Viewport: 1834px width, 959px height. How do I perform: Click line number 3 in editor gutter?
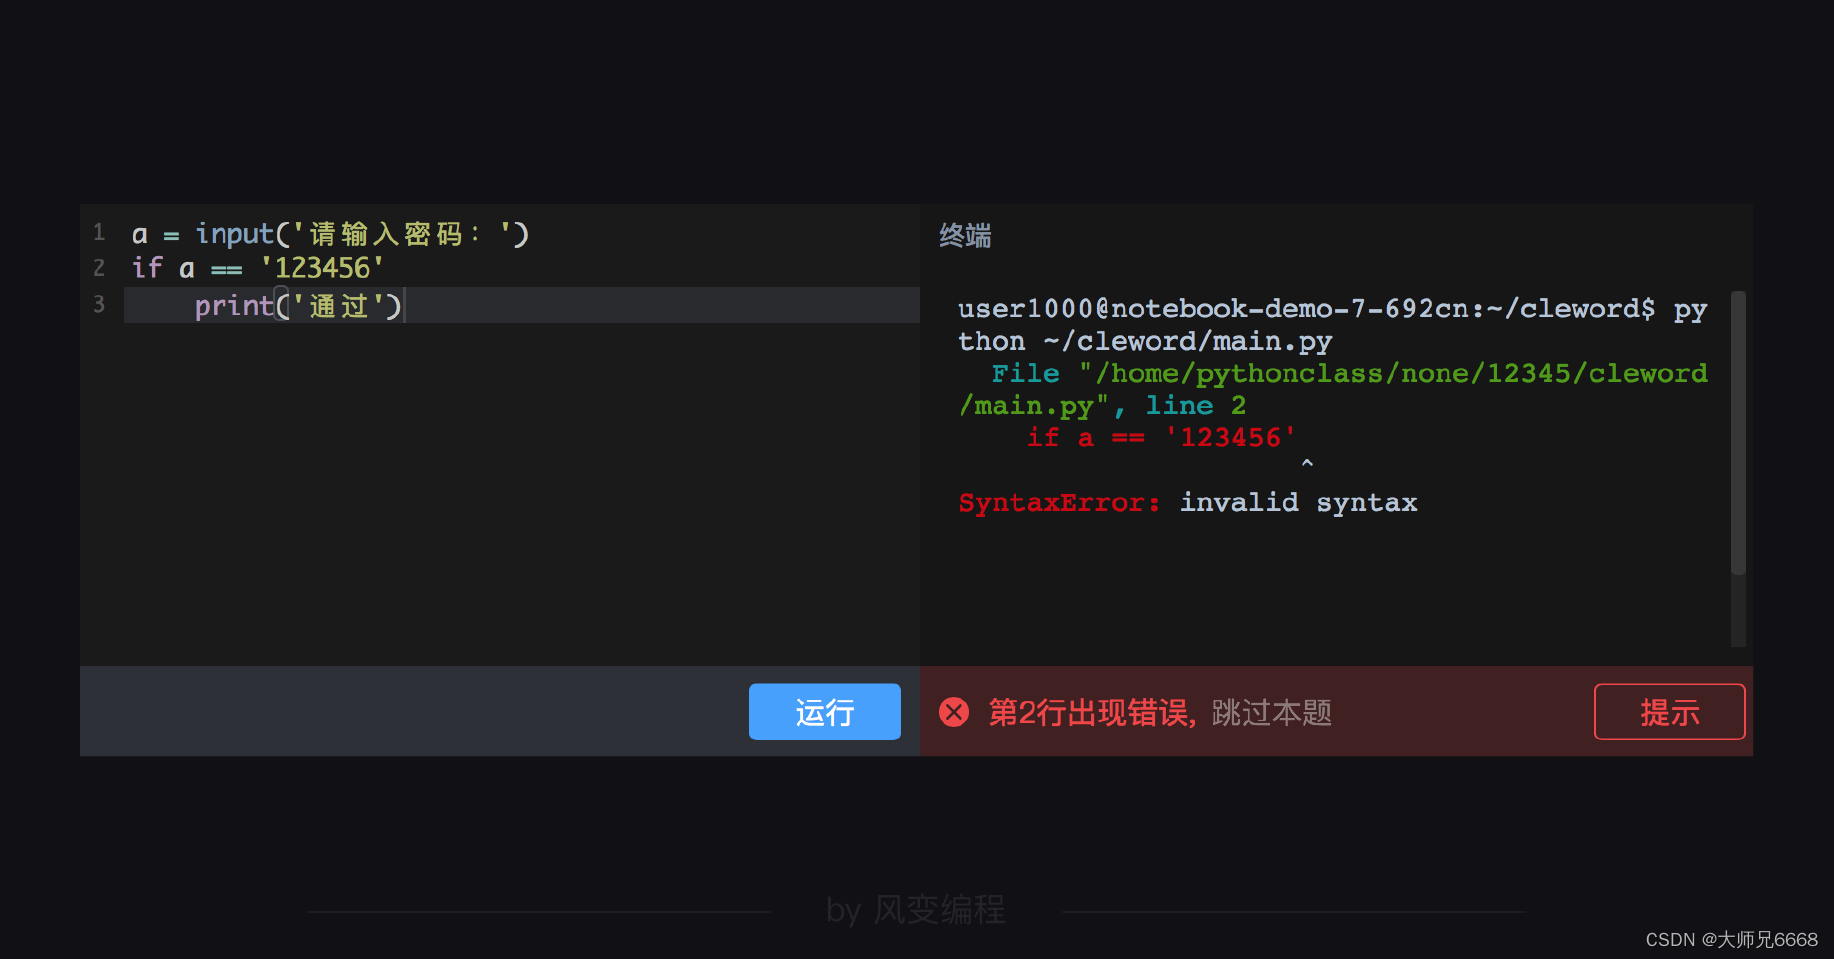pyautogui.click(x=99, y=304)
